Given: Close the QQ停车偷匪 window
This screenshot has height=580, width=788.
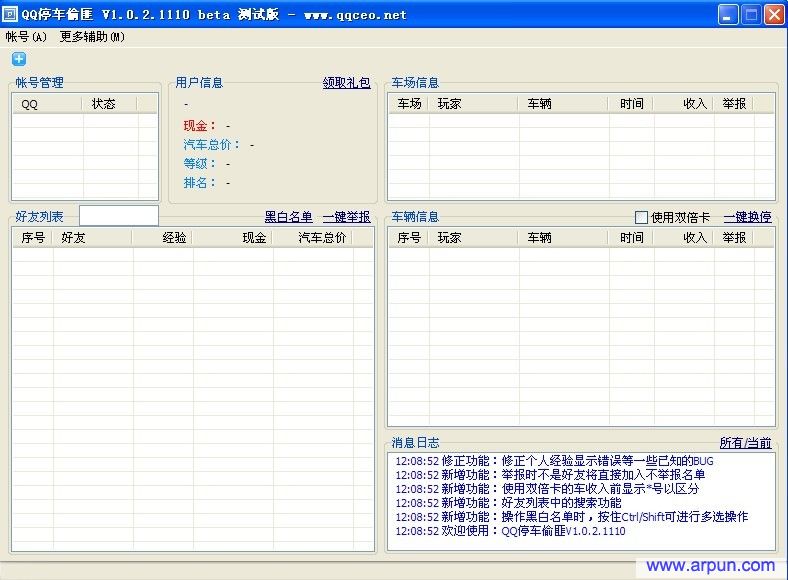Looking at the screenshot, I should [774, 15].
